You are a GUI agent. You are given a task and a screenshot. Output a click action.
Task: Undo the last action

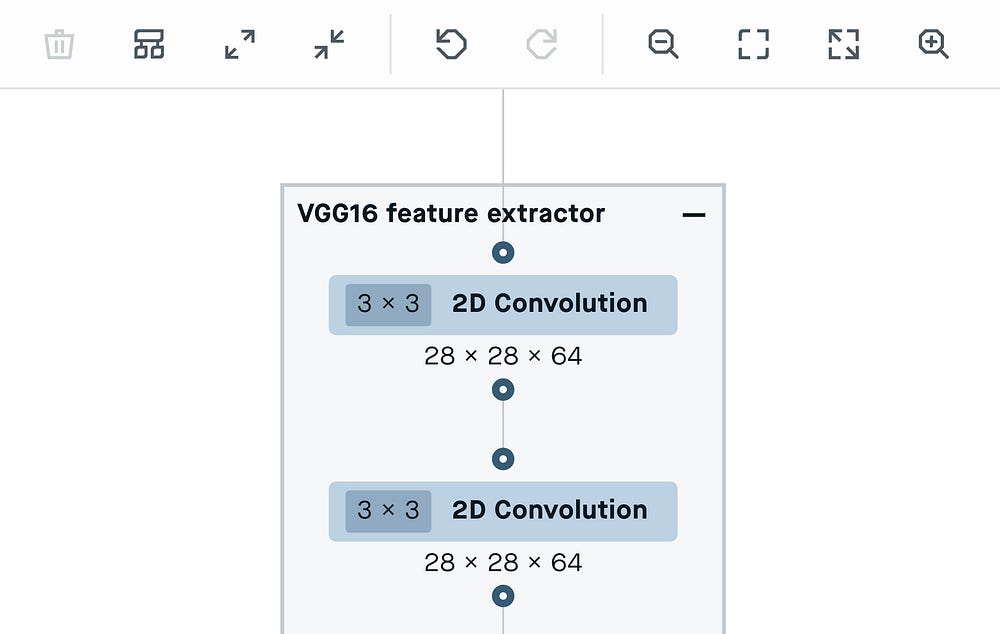(x=452, y=44)
